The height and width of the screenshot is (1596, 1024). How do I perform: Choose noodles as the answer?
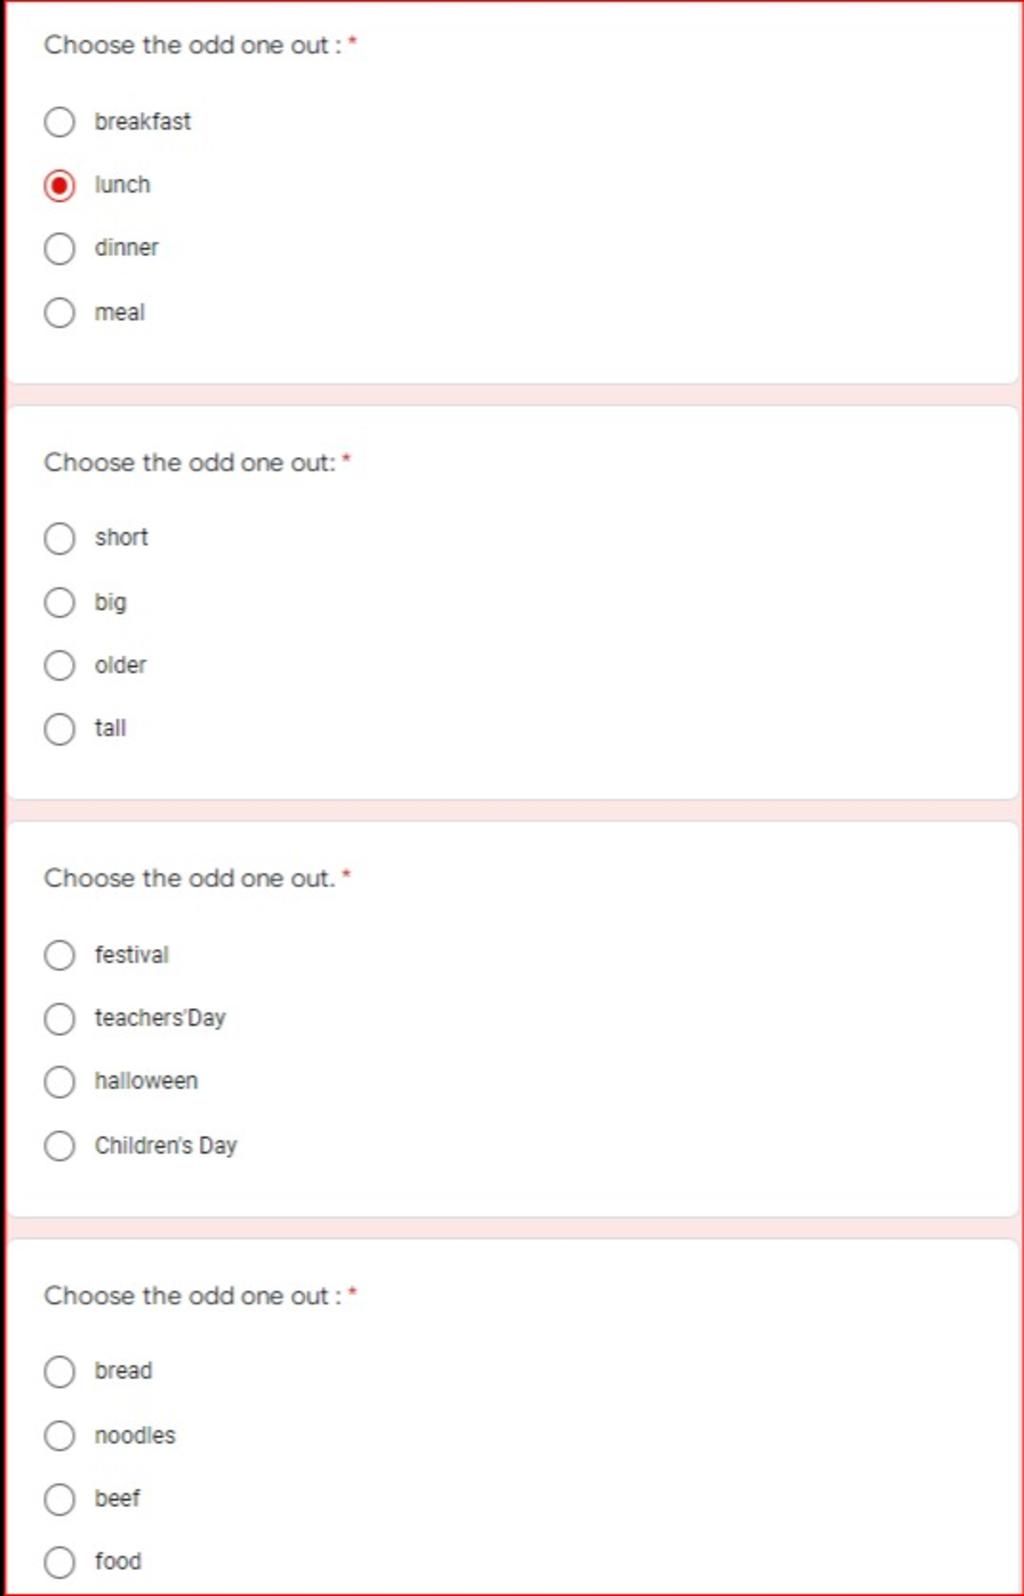pyautogui.click(x=59, y=1436)
